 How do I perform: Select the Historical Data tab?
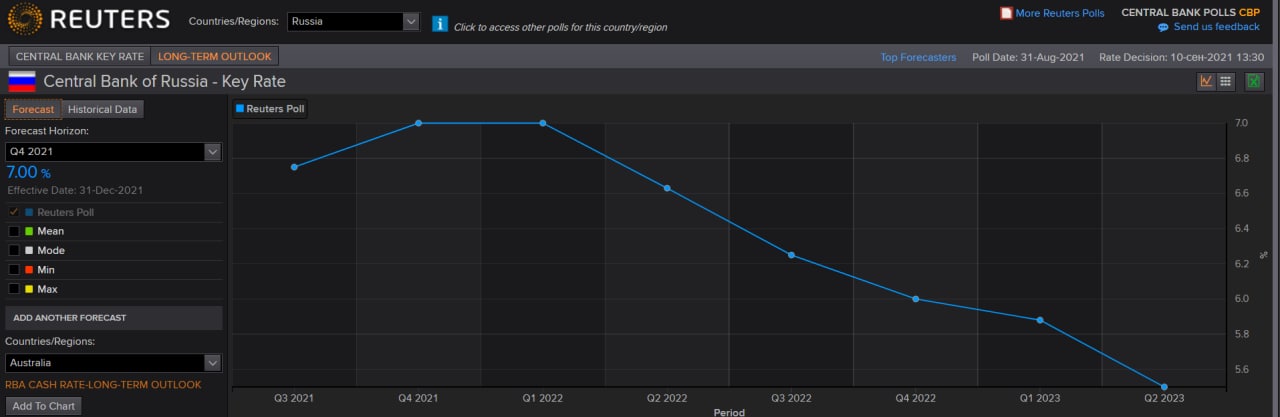click(102, 109)
